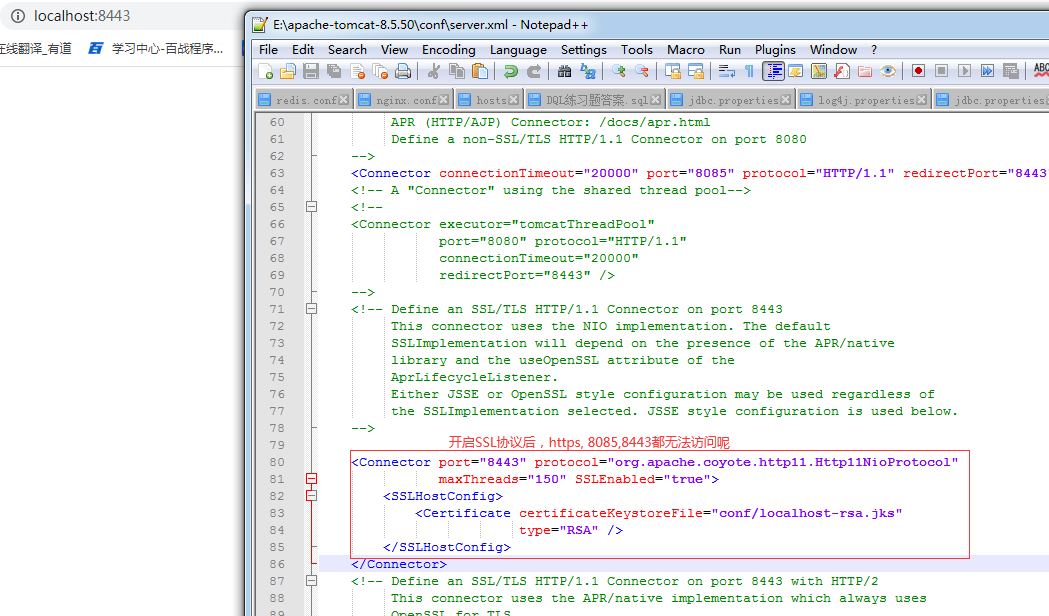Click the Save Recorded Macro icon
The image size is (1049, 616).
click(1011, 71)
